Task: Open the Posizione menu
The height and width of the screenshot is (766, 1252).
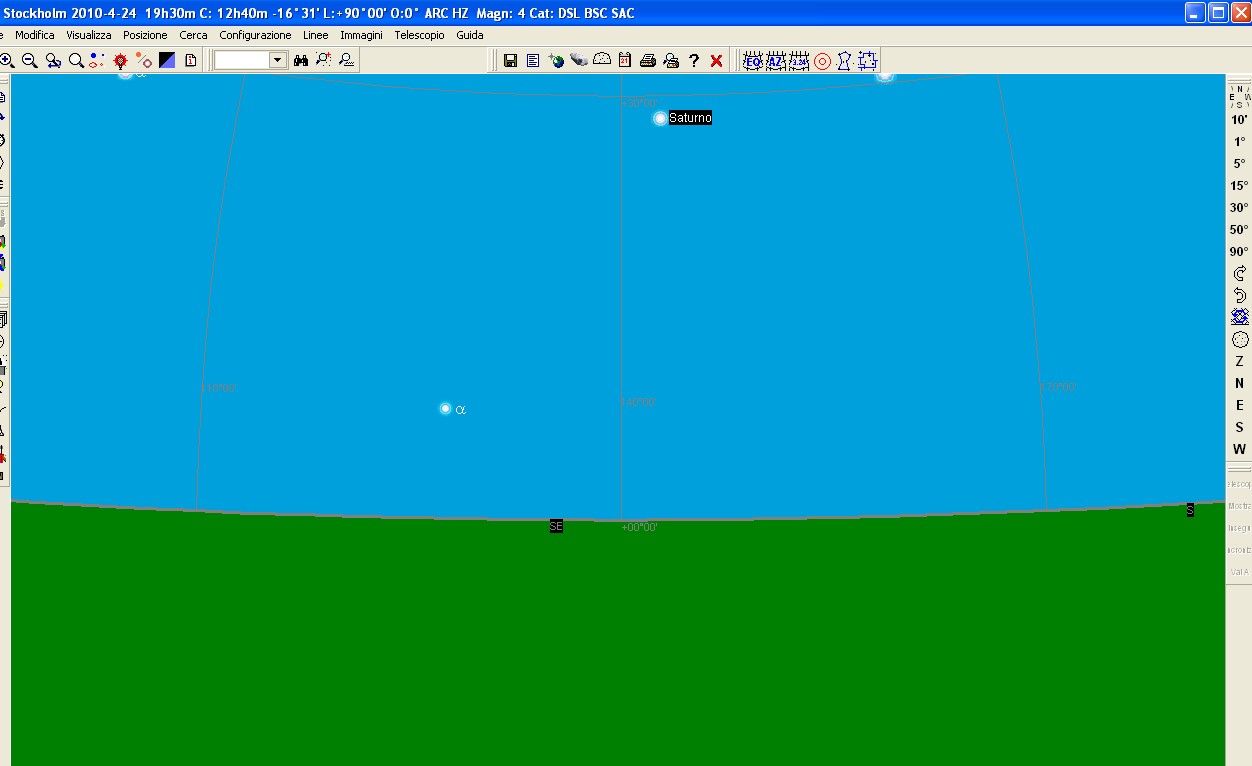Action: pyautogui.click(x=145, y=35)
